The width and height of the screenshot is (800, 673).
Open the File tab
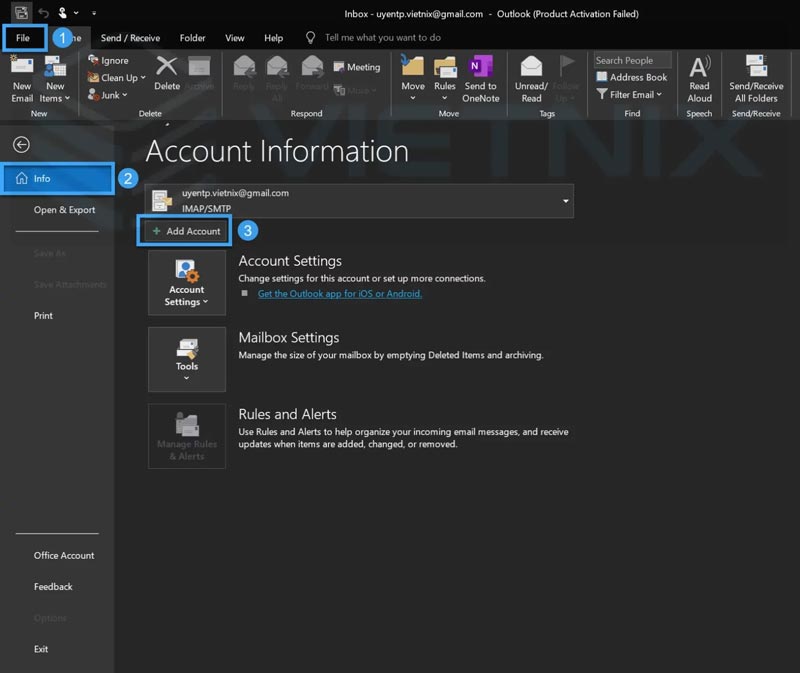[x=23, y=38]
